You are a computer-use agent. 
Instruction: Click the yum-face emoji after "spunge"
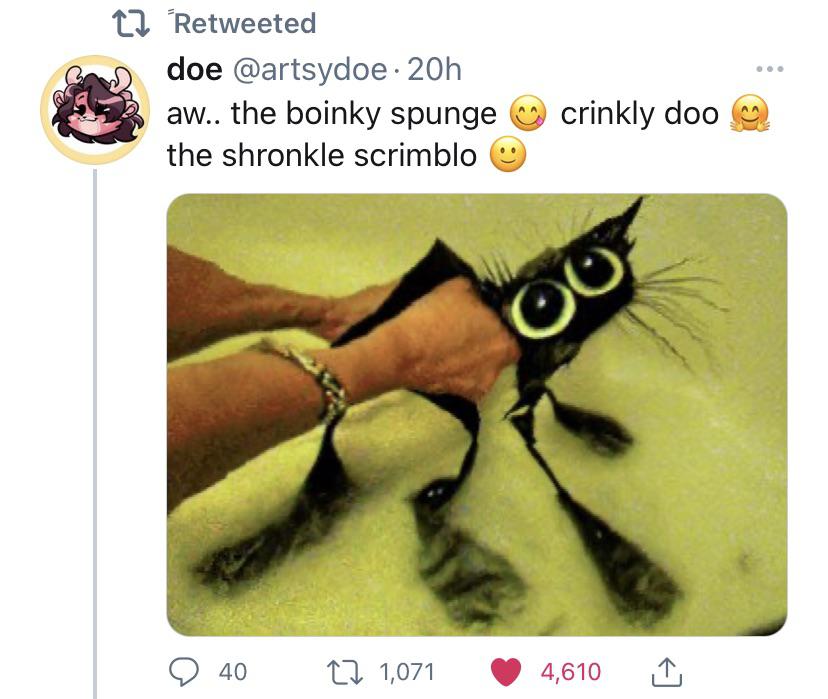click(527, 114)
